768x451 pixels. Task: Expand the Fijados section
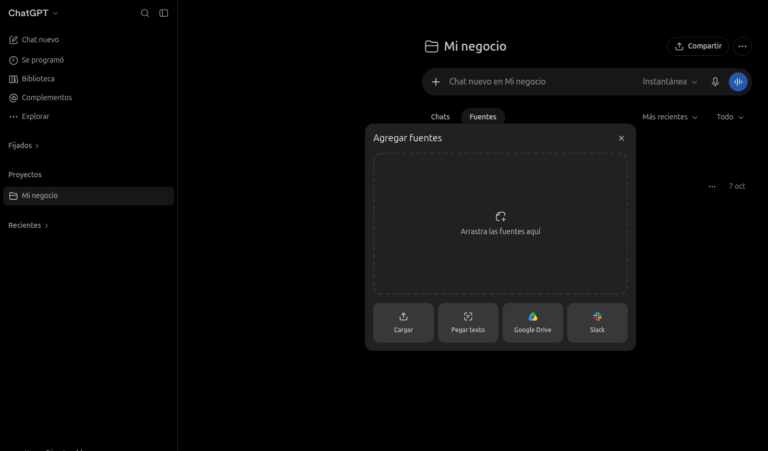(24, 145)
